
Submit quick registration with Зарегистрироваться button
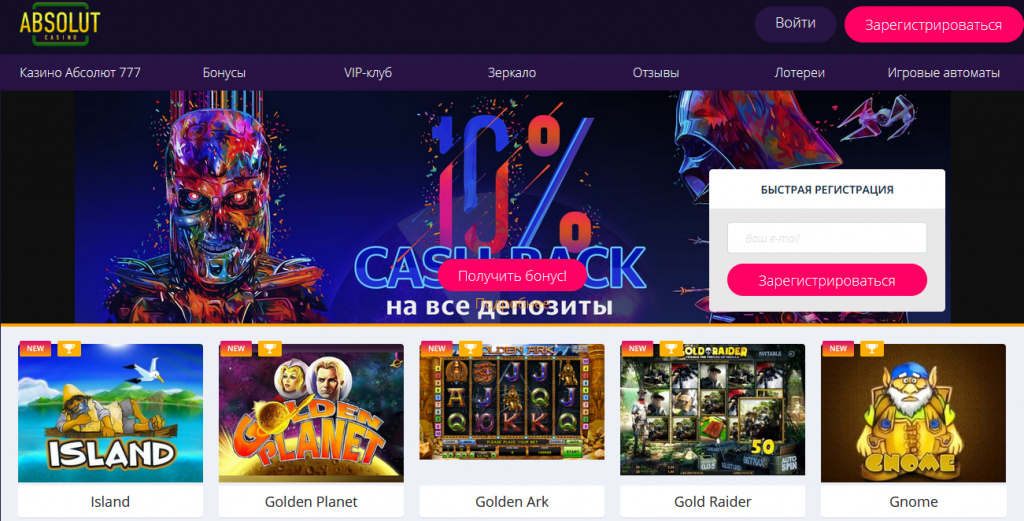pyautogui.click(x=827, y=280)
